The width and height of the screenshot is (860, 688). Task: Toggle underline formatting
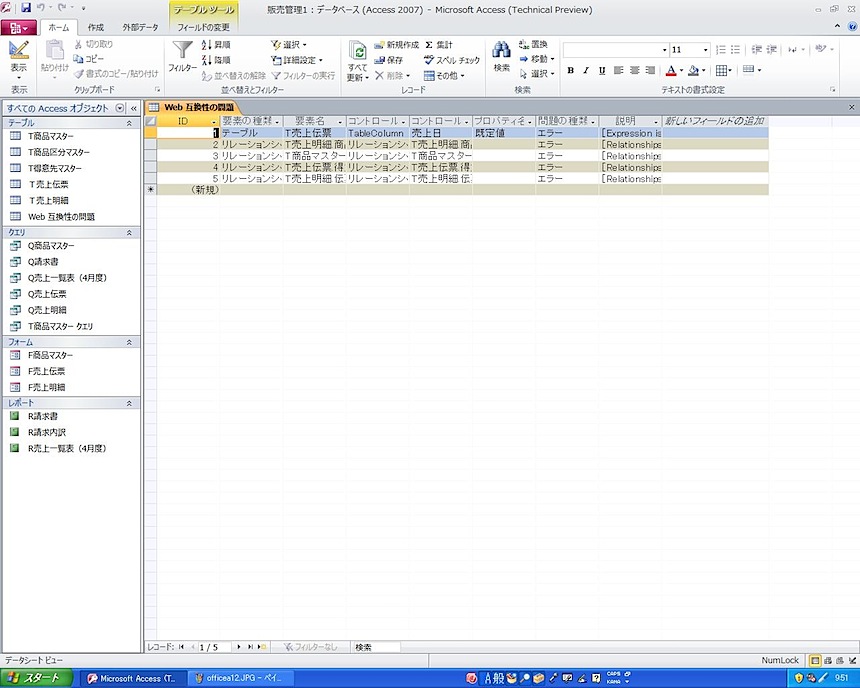[x=602, y=70]
